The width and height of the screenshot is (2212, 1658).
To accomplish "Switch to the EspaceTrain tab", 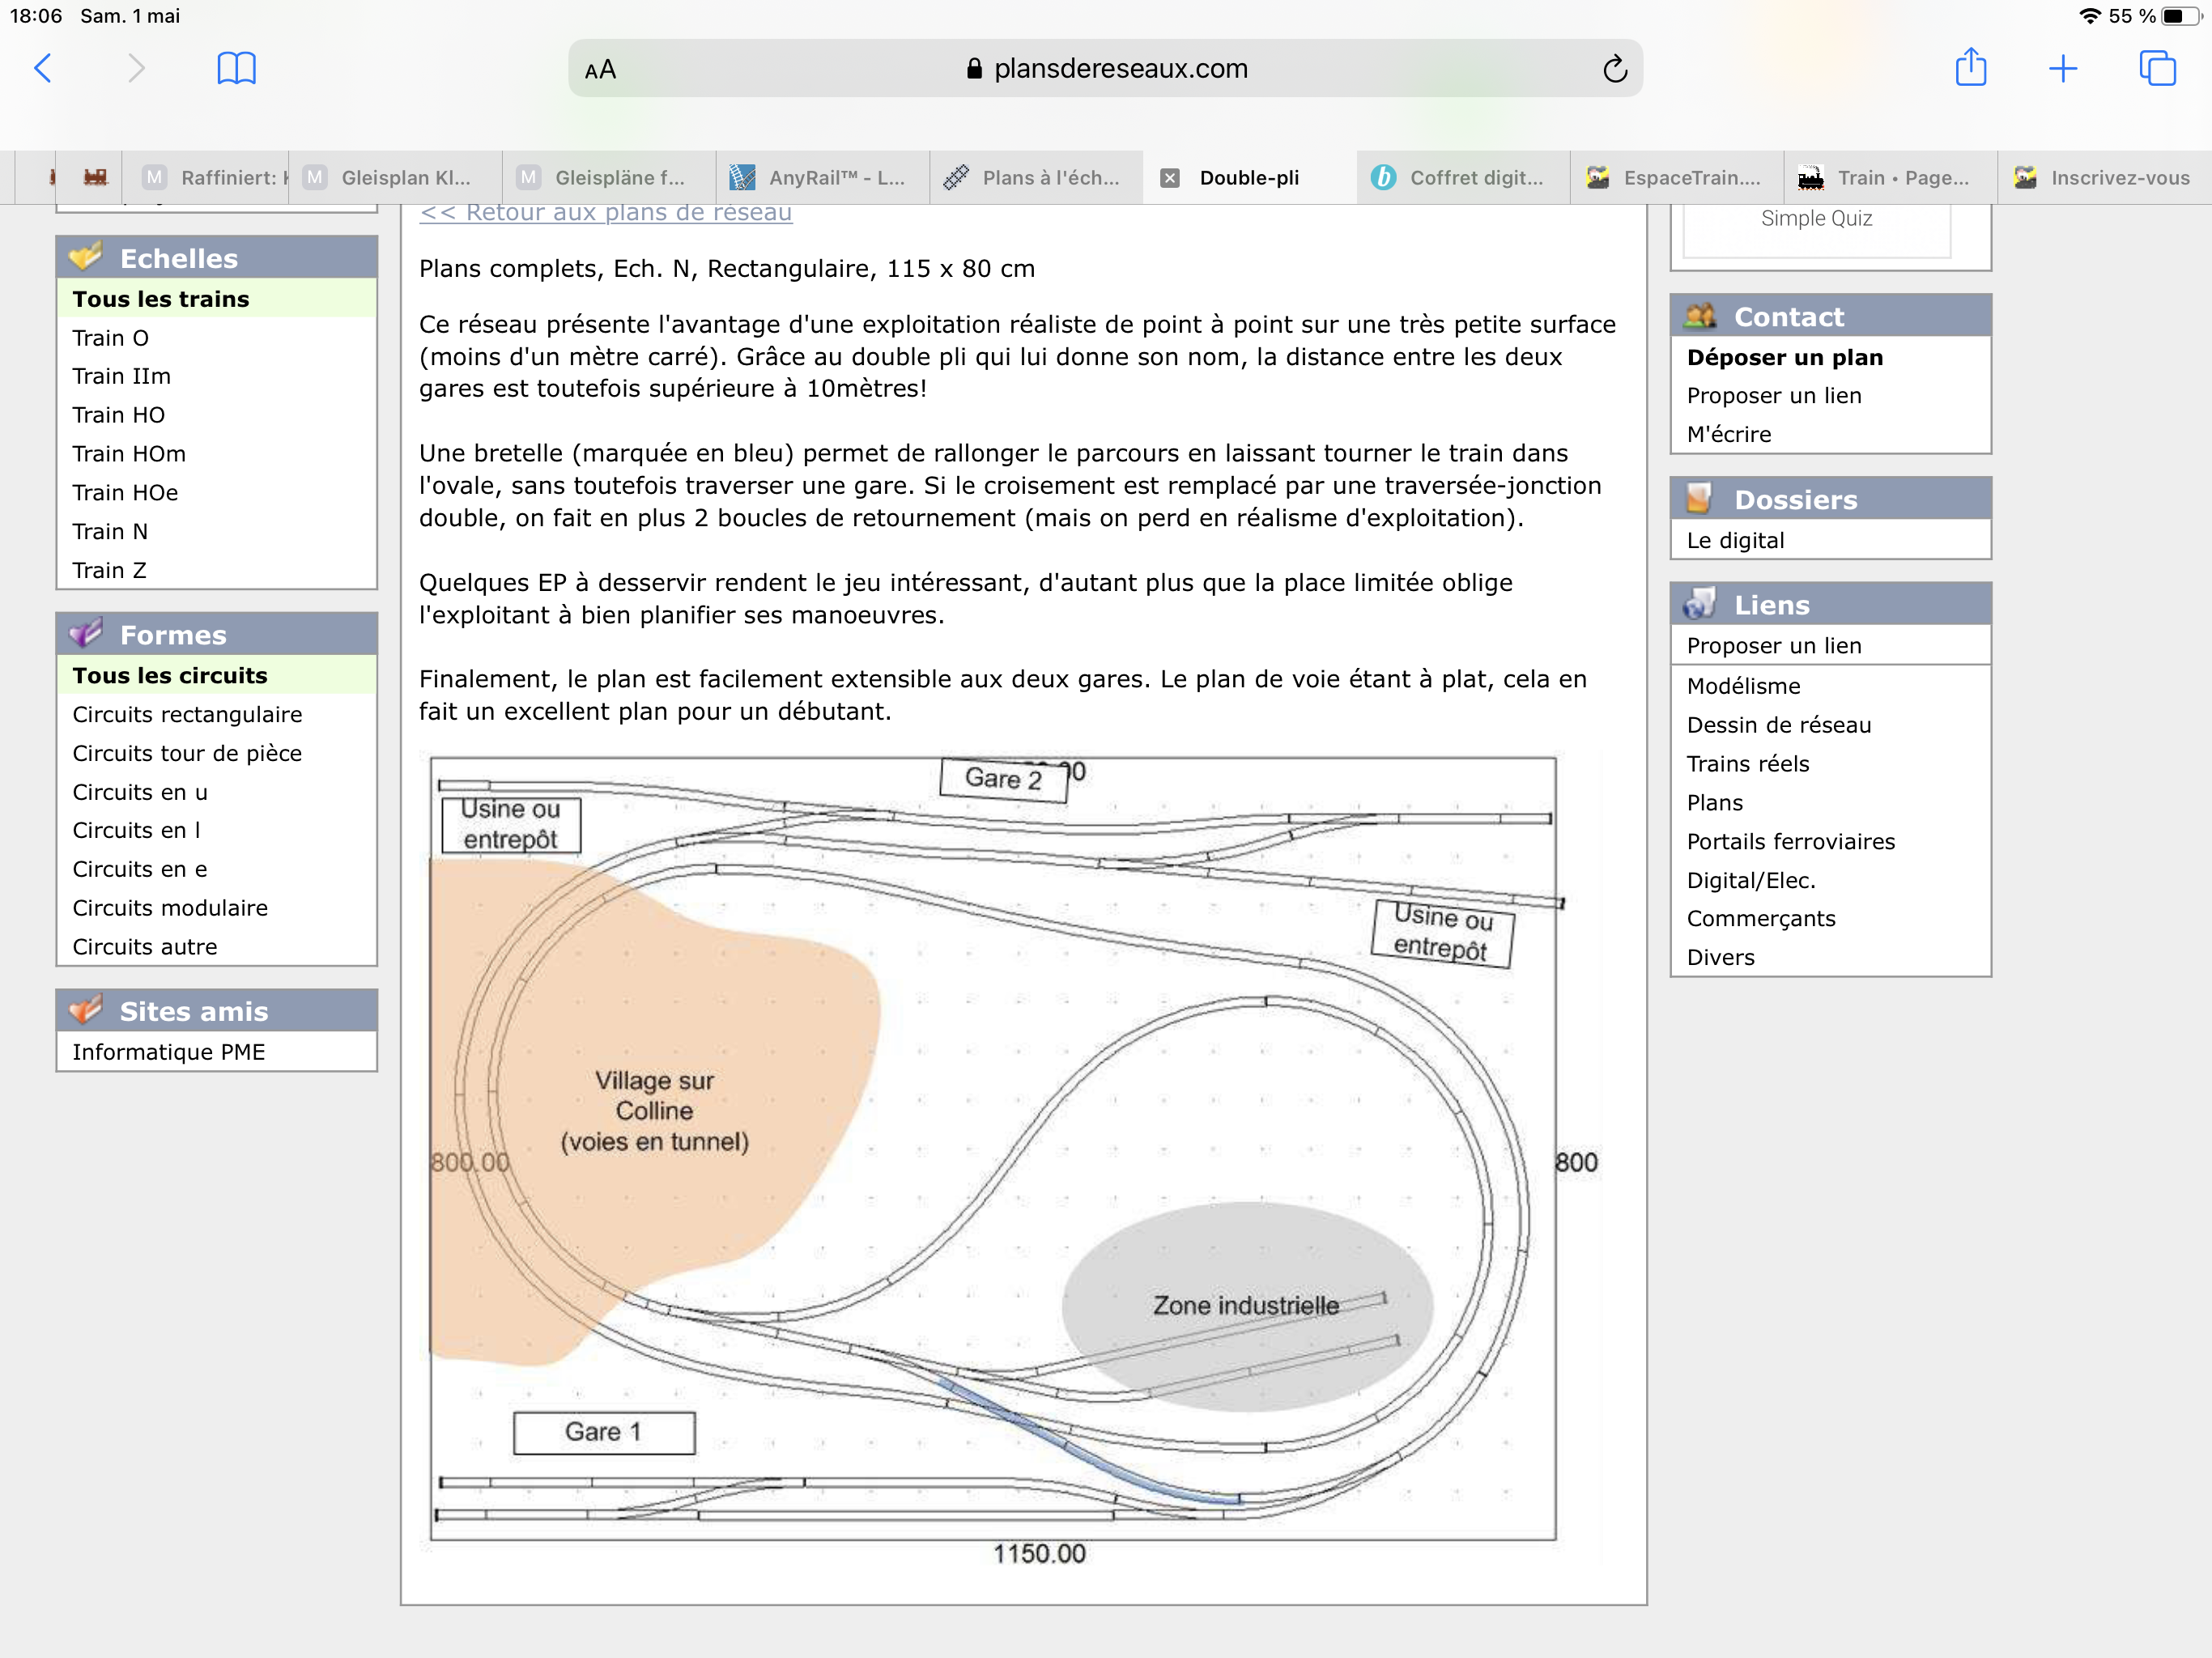I will tap(1678, 178).
